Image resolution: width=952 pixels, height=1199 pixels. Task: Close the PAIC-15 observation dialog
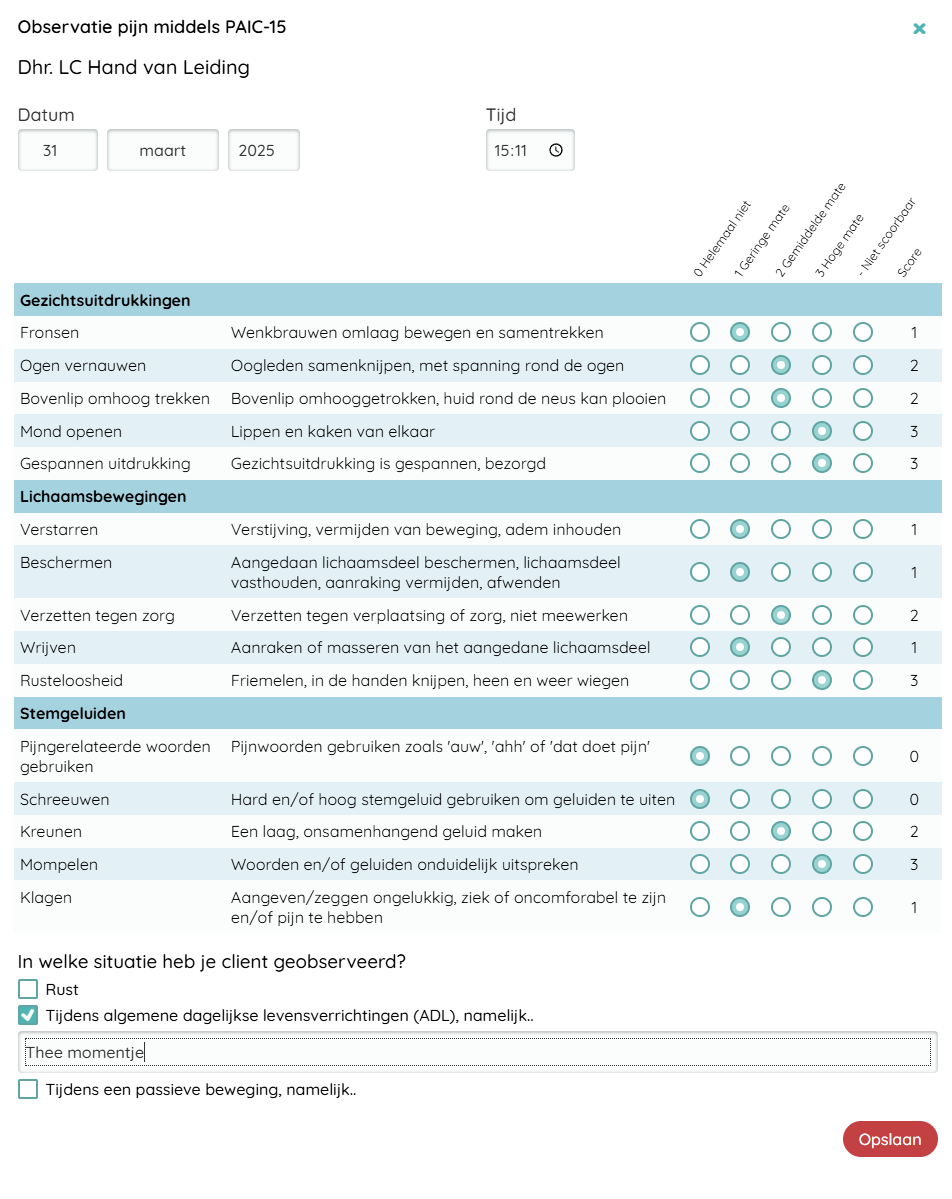[919, 29]
